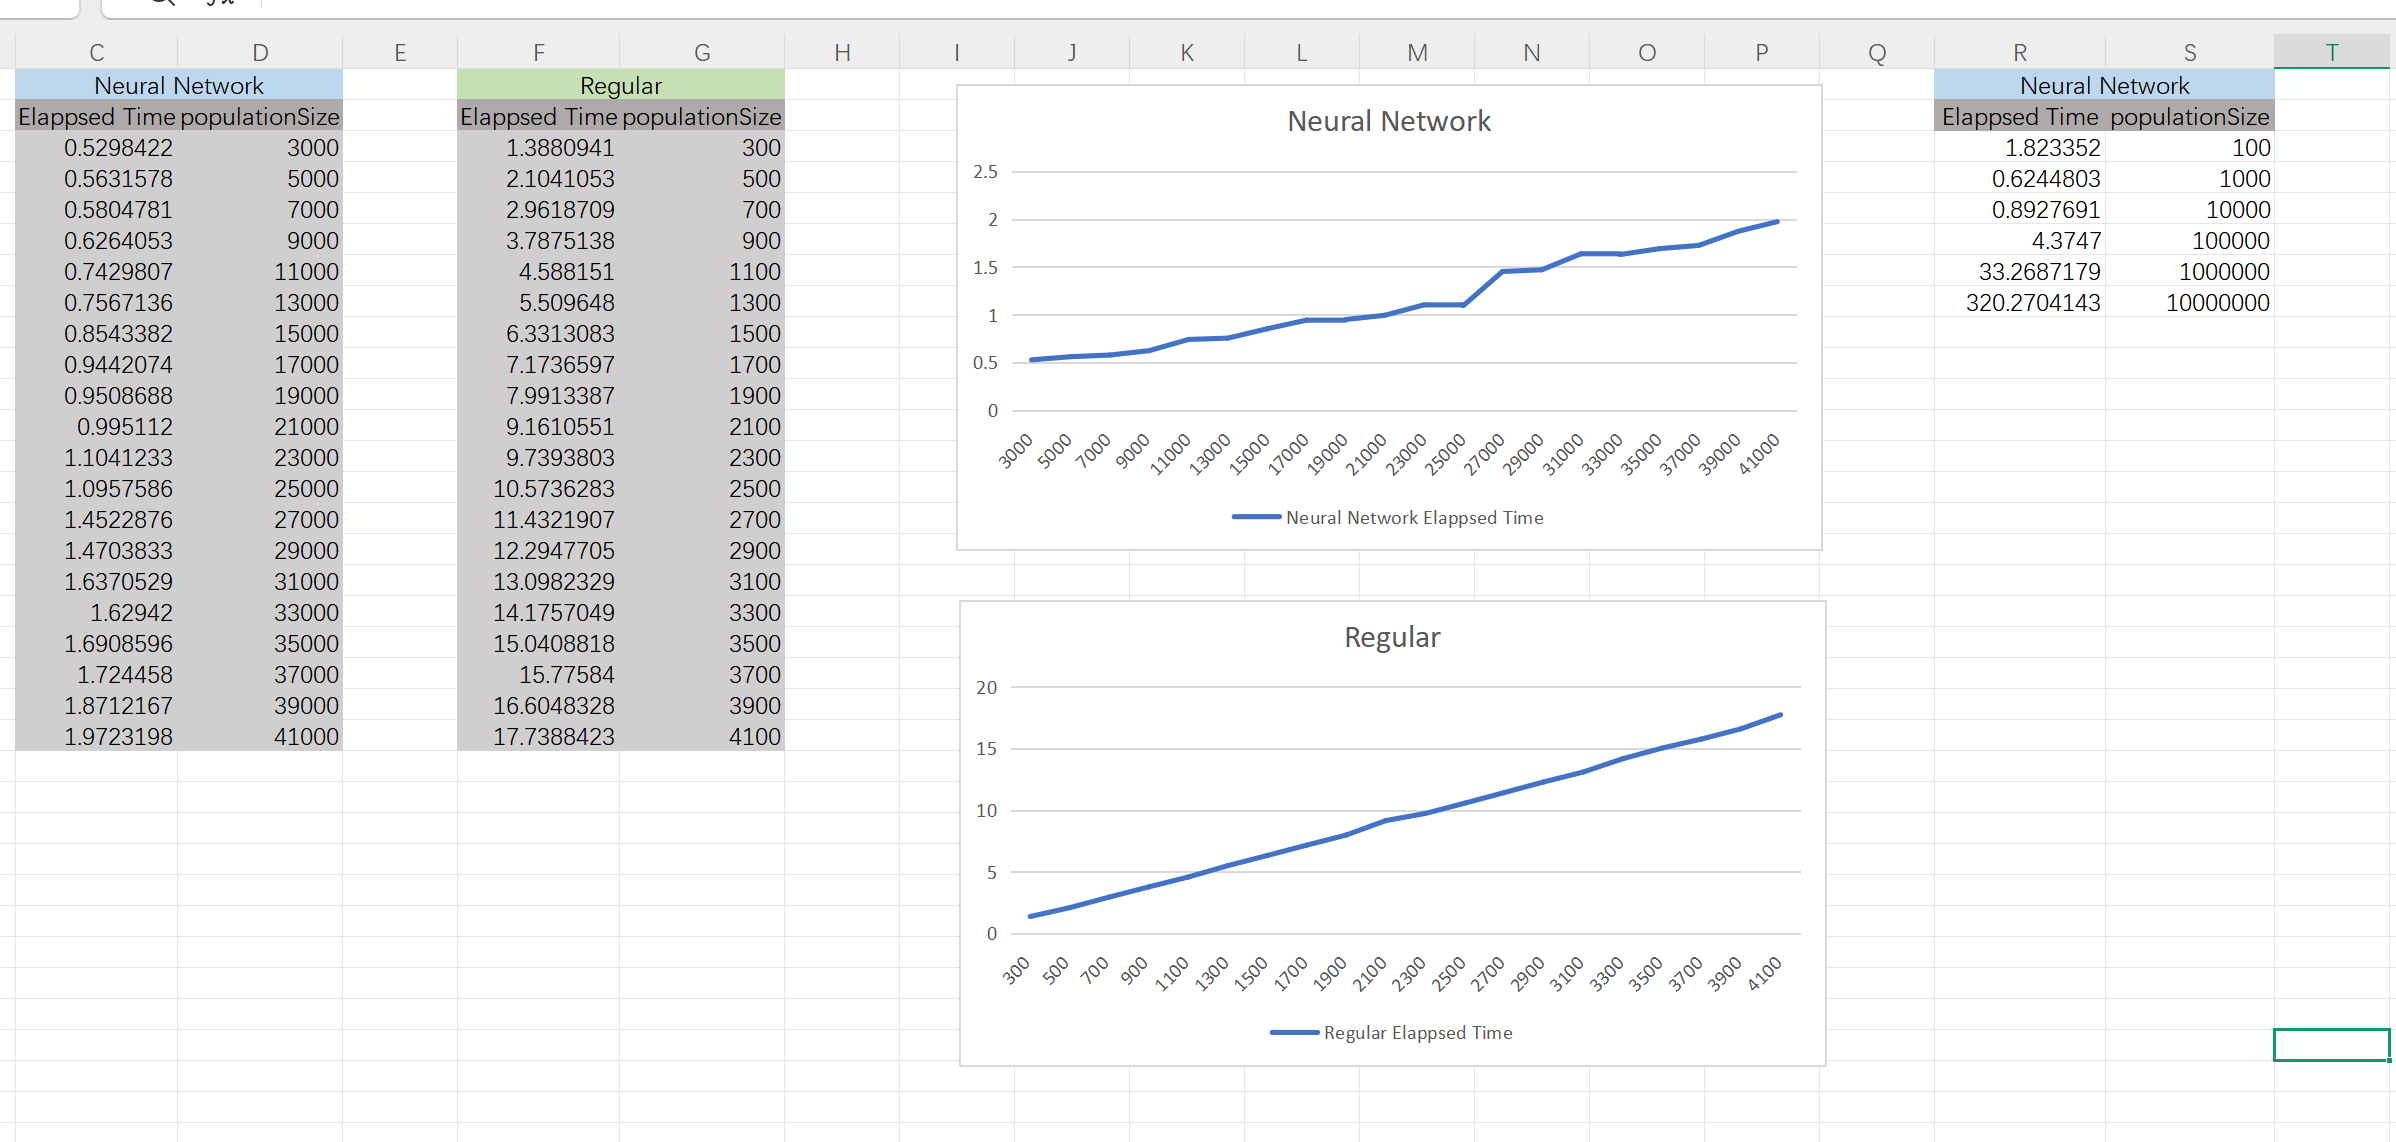
Task: Click cell with value 0.5298422
Action: 118,148
